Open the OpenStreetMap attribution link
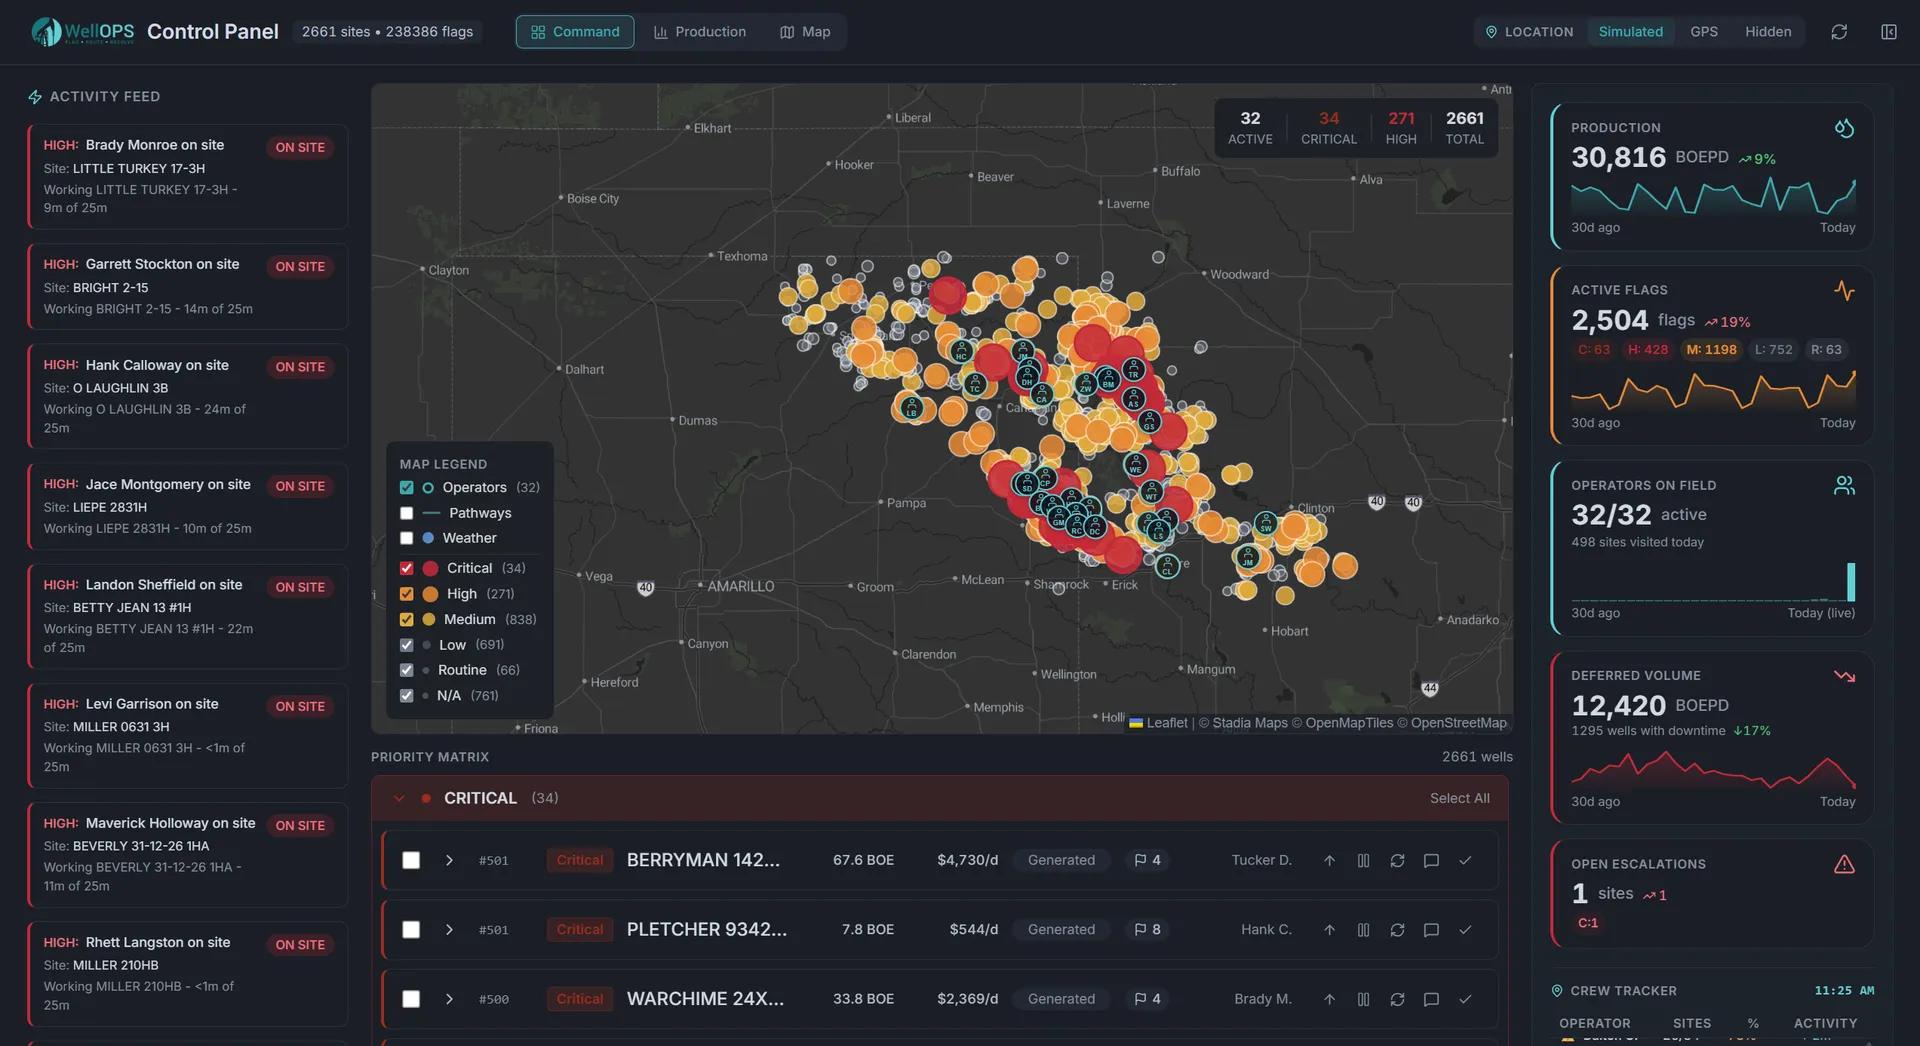This screenshot has width=1920, height=1046. tap(1458, 723)
